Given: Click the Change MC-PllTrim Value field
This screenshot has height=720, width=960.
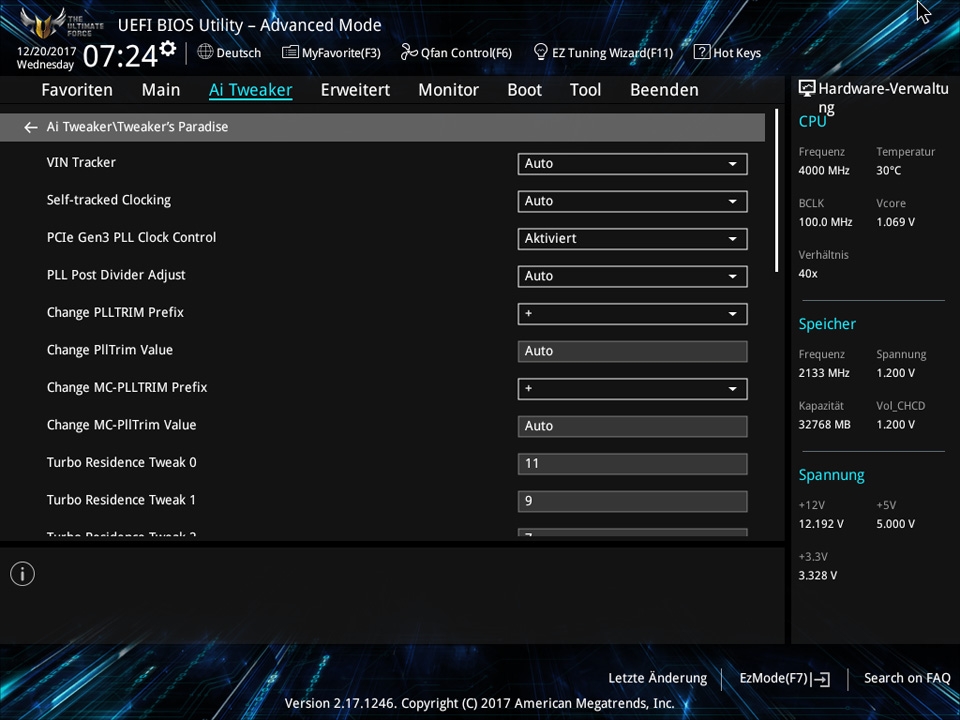Looking at the screenshot, I should [x=632, y=426].
